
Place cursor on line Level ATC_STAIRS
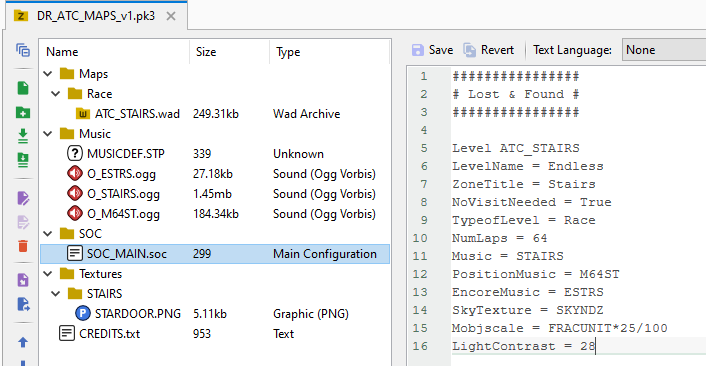[516, 148]
